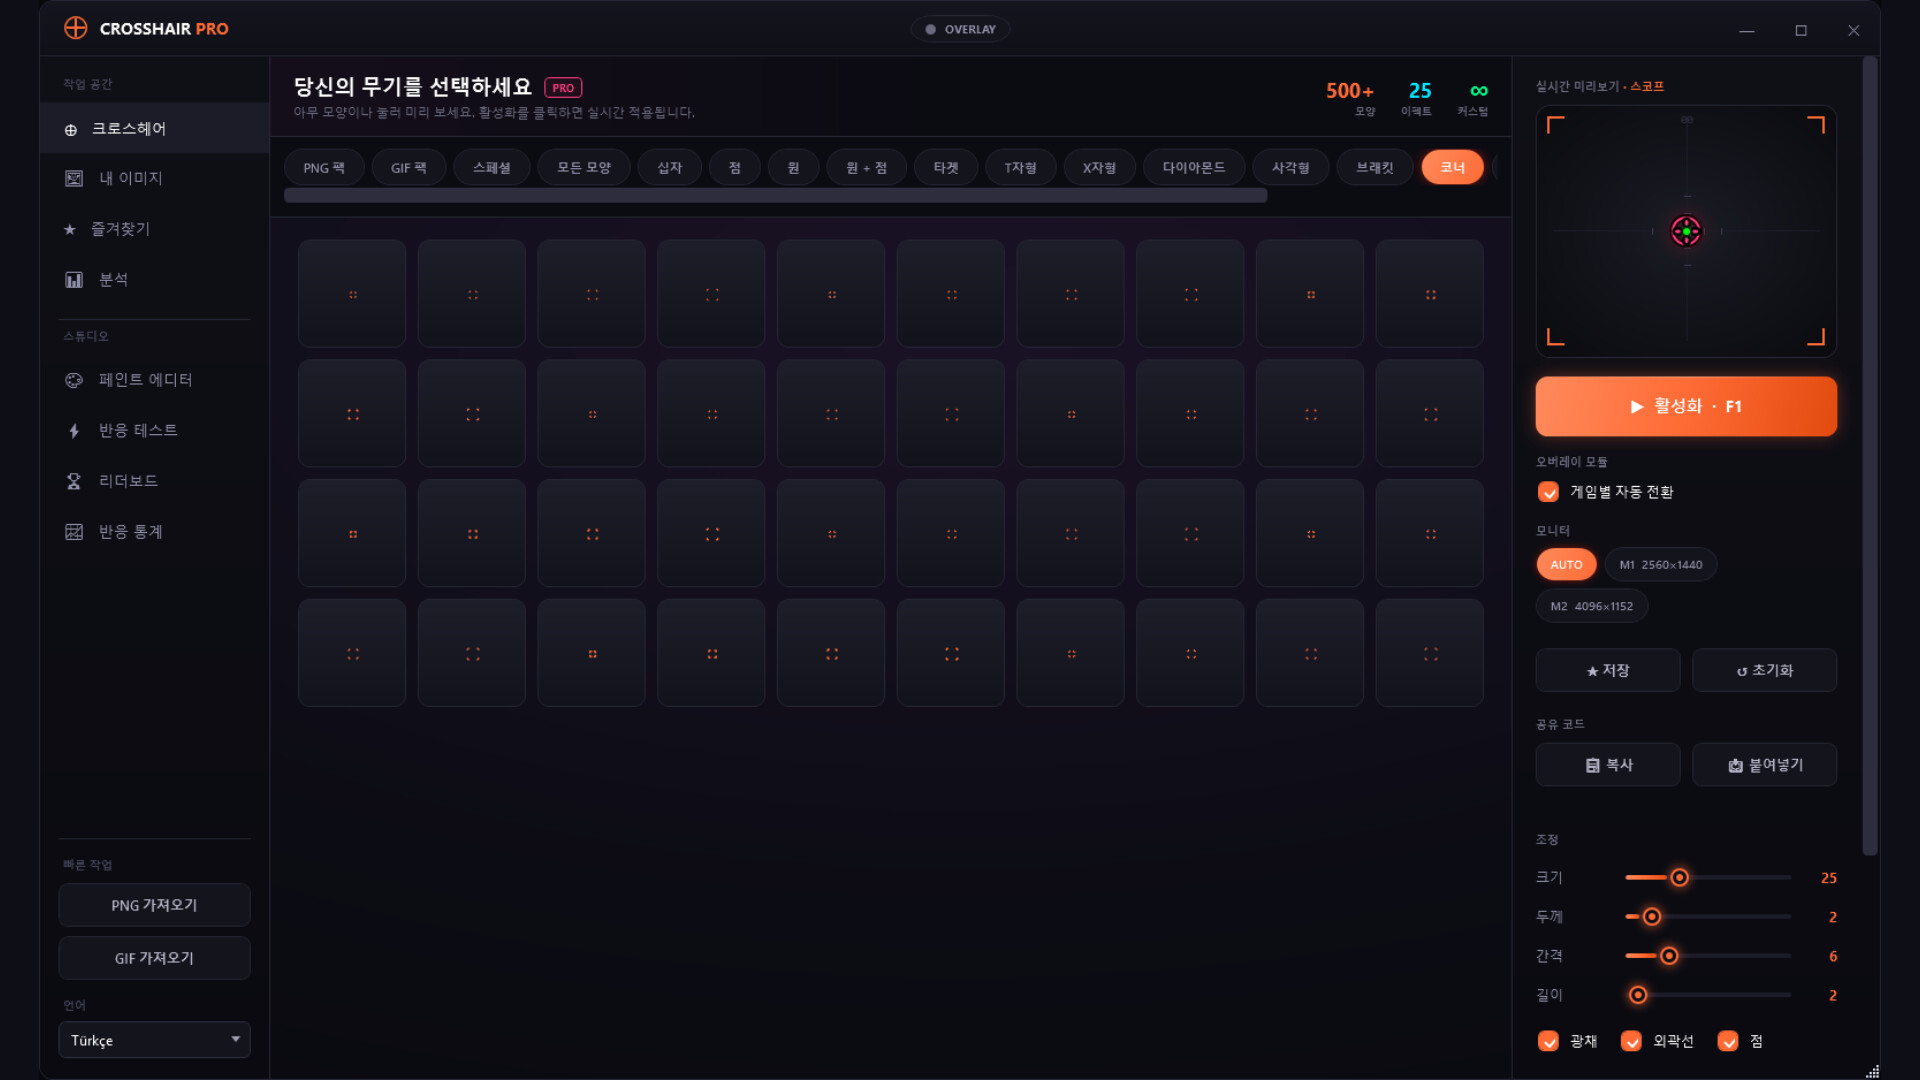The height and width of the screenshot is (1080, 1920).
Task: Click the 활성화 F1 activate button
Action: pos(1686,406)
